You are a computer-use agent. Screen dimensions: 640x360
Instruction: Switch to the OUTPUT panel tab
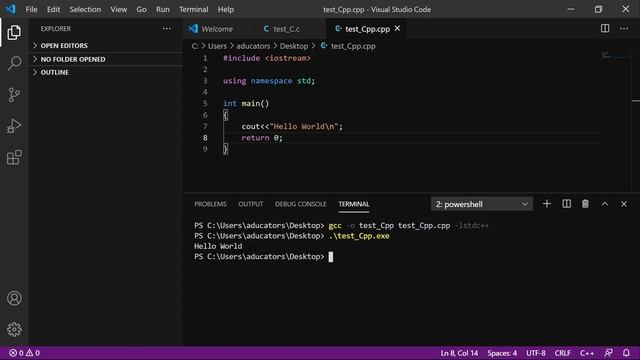251,204
